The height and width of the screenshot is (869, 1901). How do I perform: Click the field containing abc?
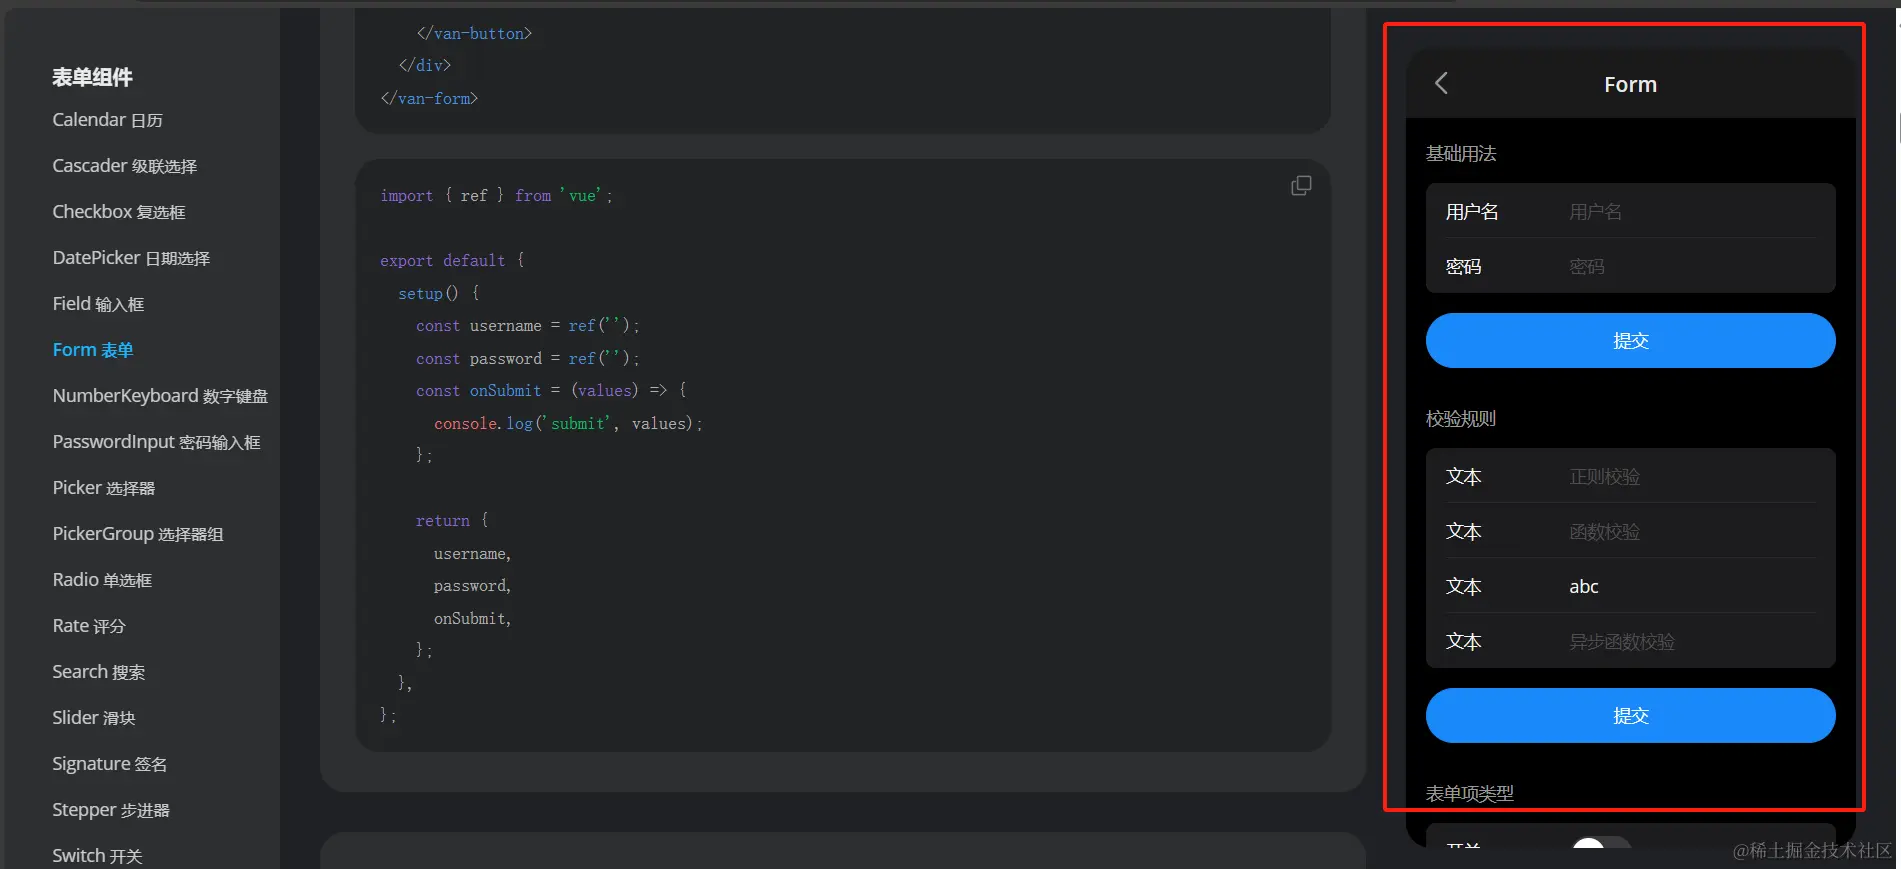click(1693, 587)
